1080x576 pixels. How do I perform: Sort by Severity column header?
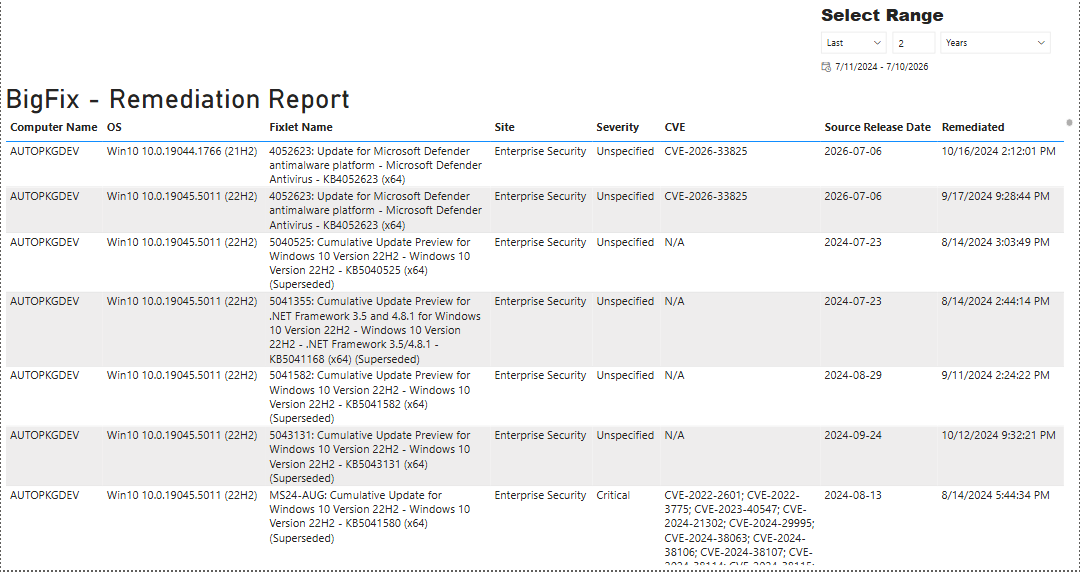[617, 127]
